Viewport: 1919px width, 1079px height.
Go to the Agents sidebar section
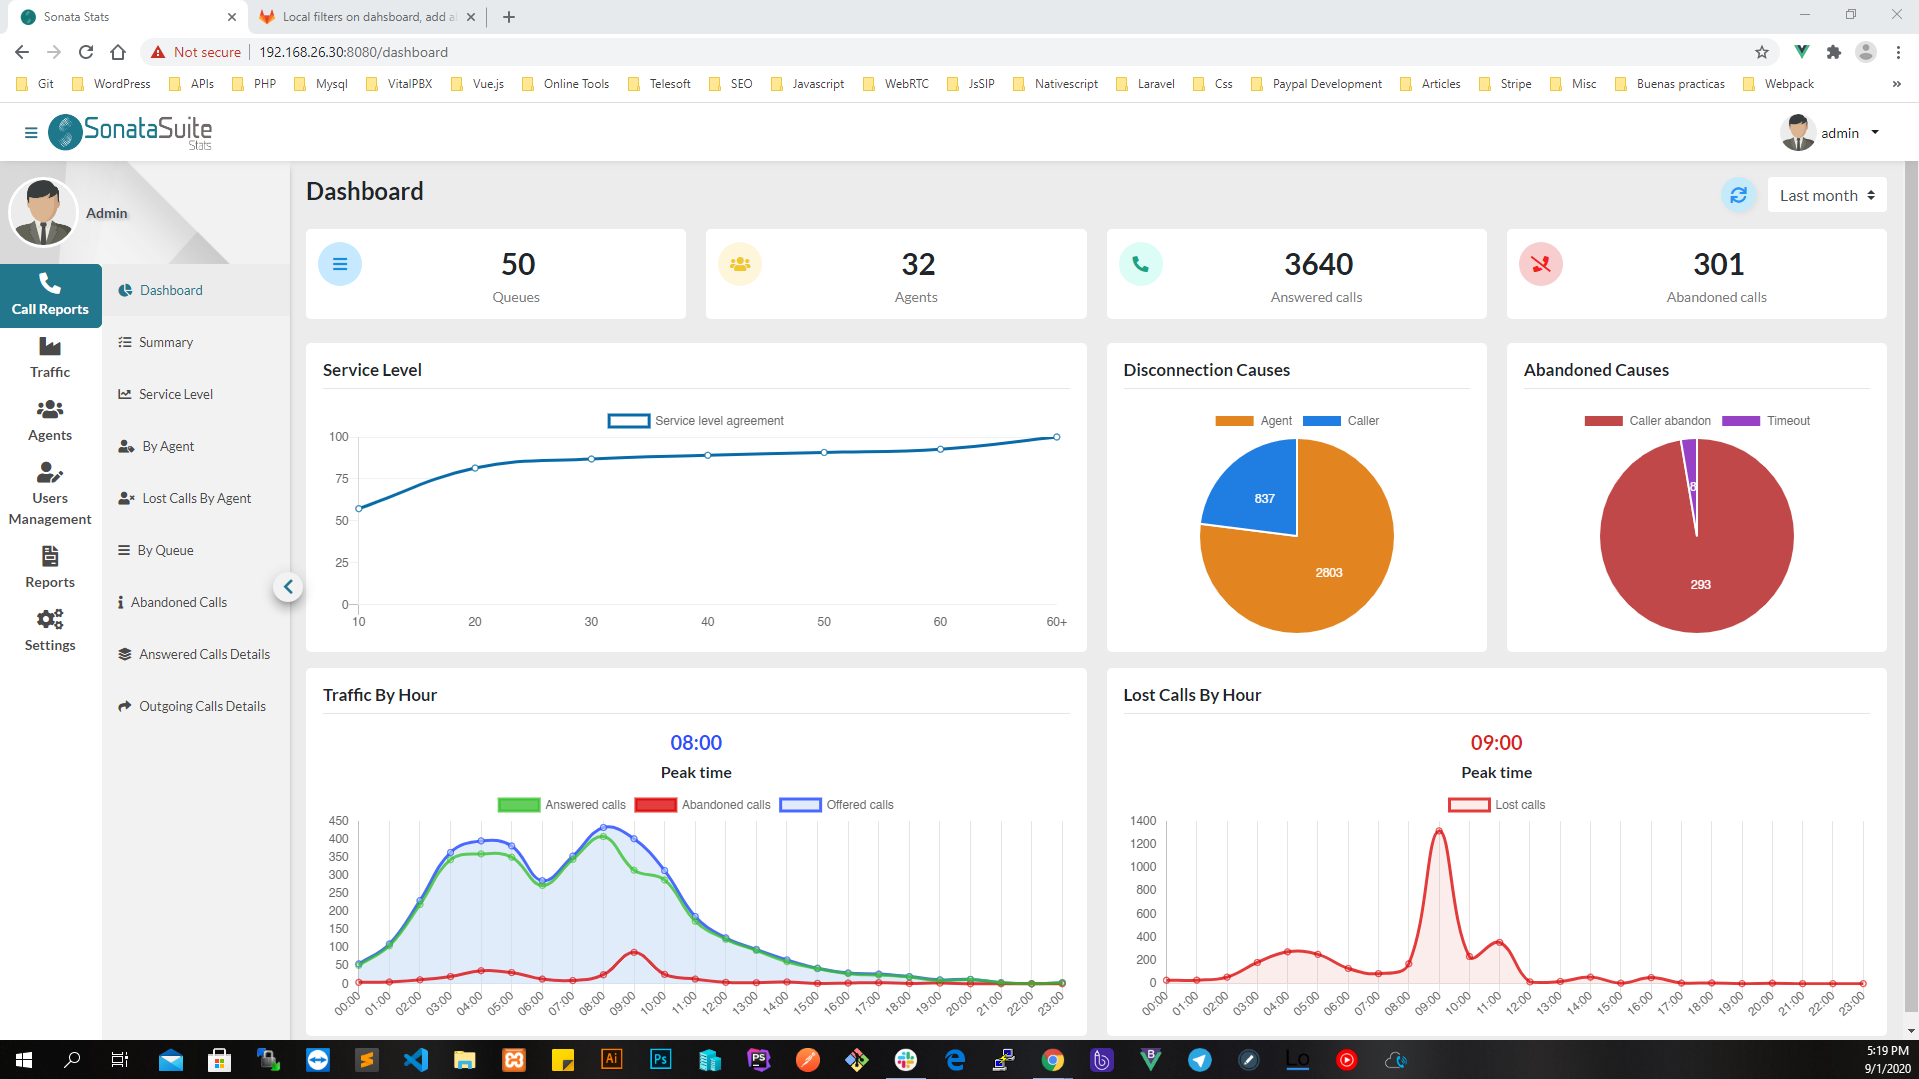point(50,421)
